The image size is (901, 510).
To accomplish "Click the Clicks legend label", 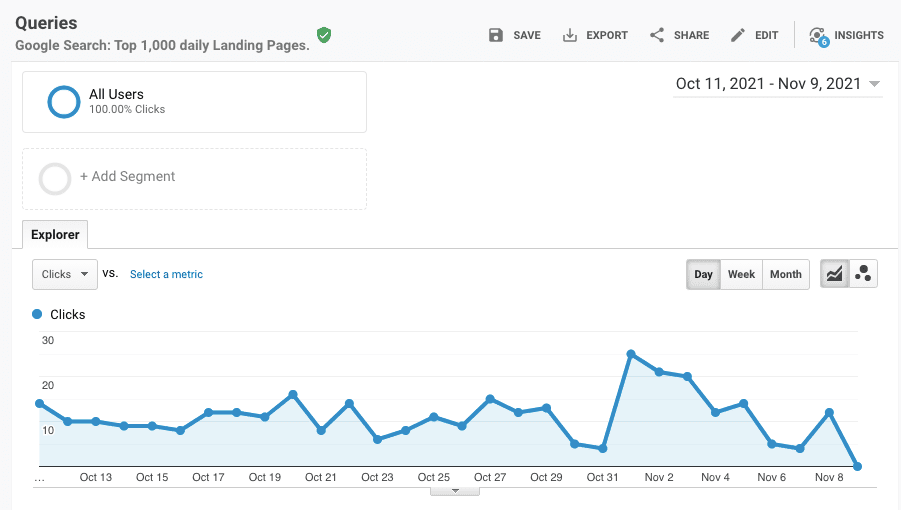I will [68, 314].
